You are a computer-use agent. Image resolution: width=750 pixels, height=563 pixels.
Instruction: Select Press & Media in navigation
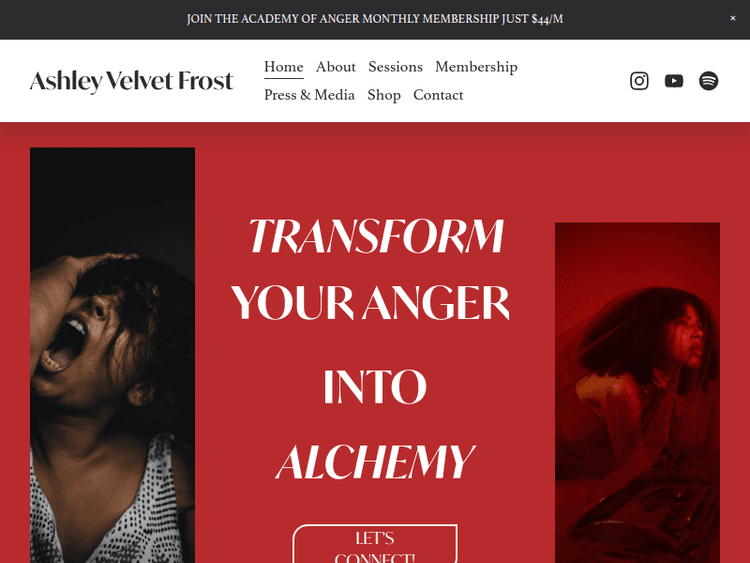309,95
